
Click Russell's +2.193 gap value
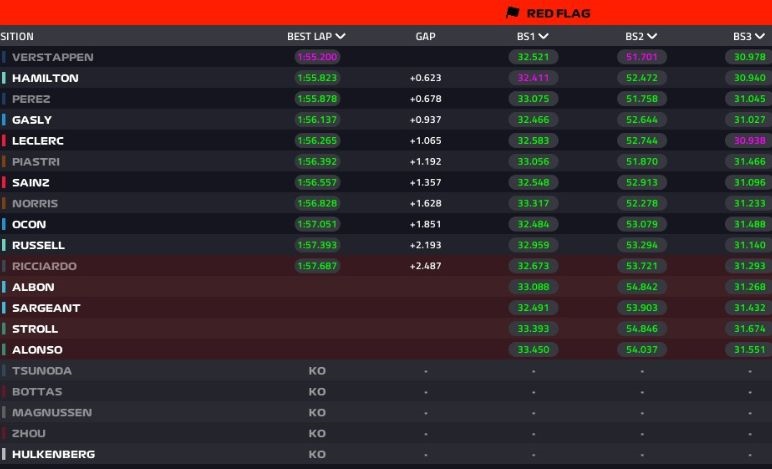coord(425,245)
